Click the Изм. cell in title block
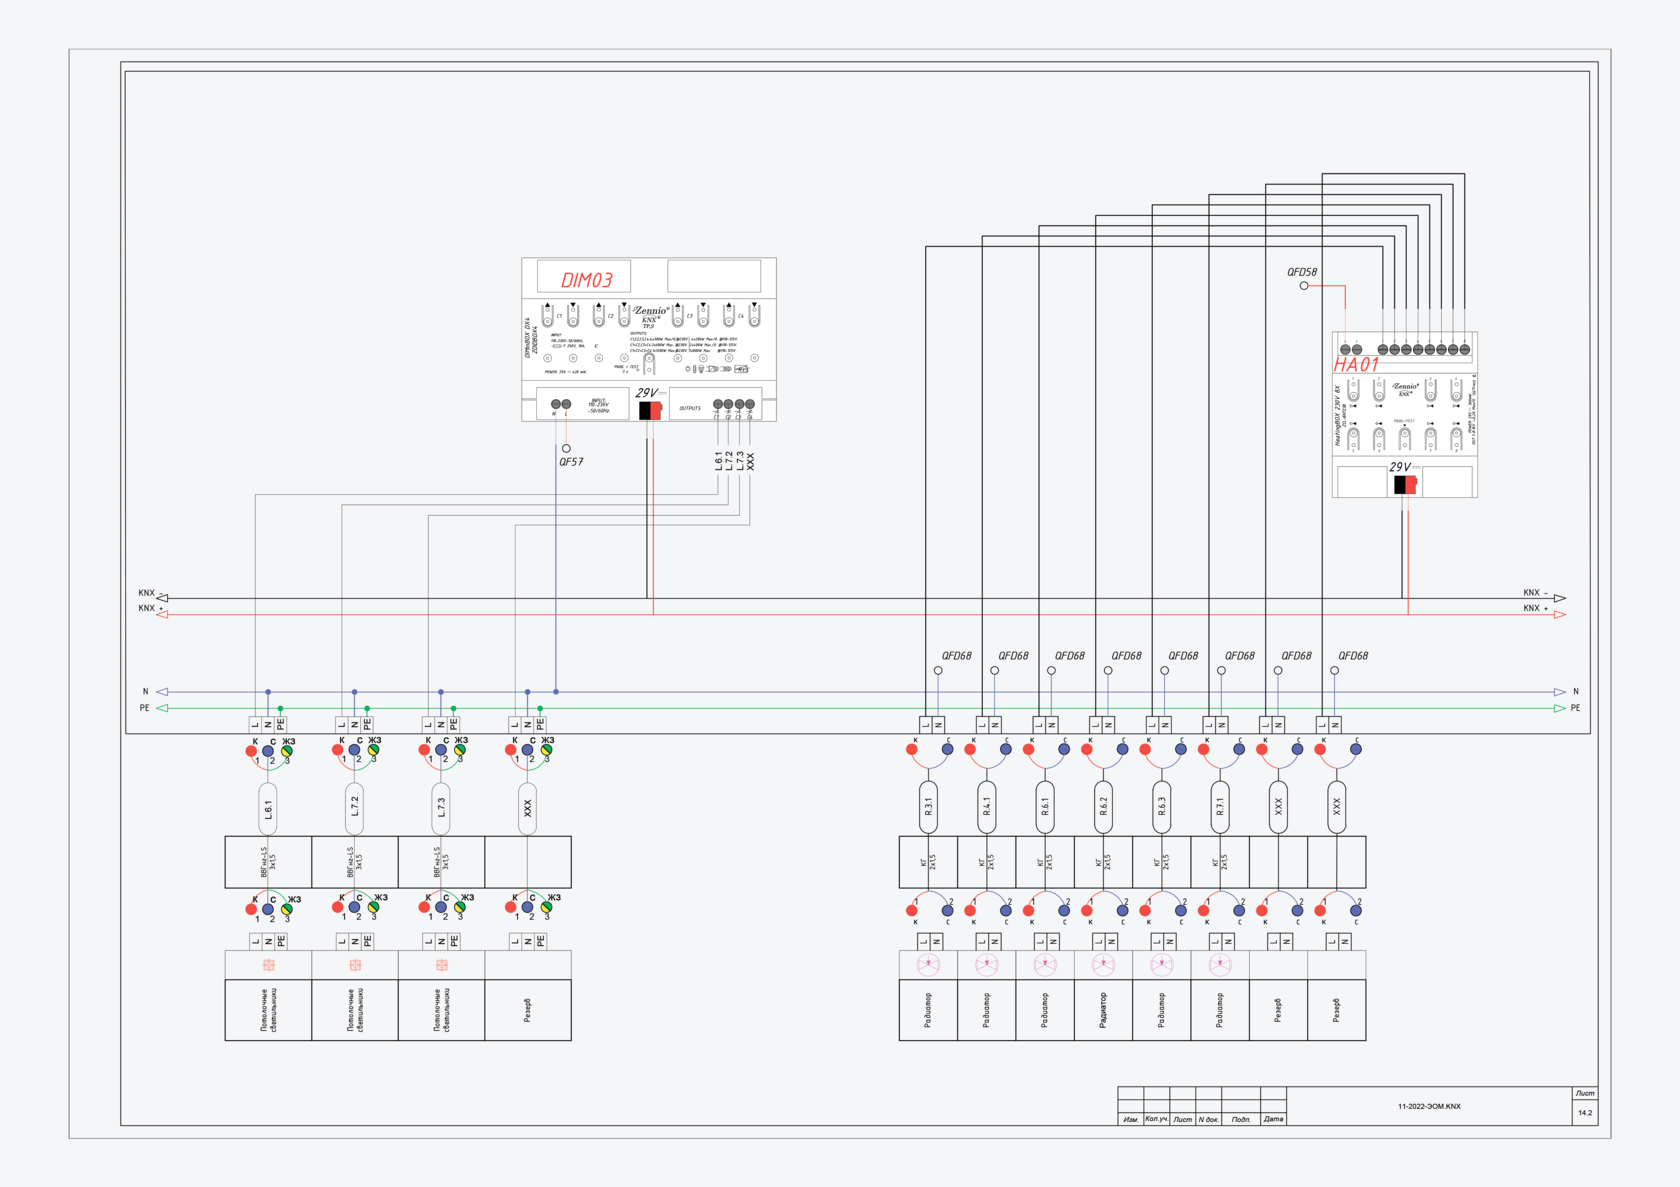 1130,1119
